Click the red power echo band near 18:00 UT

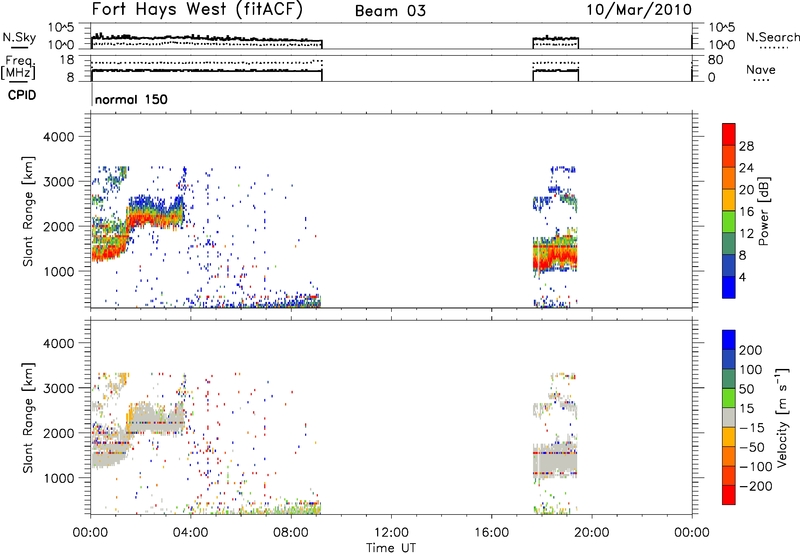tap(555, 258)
